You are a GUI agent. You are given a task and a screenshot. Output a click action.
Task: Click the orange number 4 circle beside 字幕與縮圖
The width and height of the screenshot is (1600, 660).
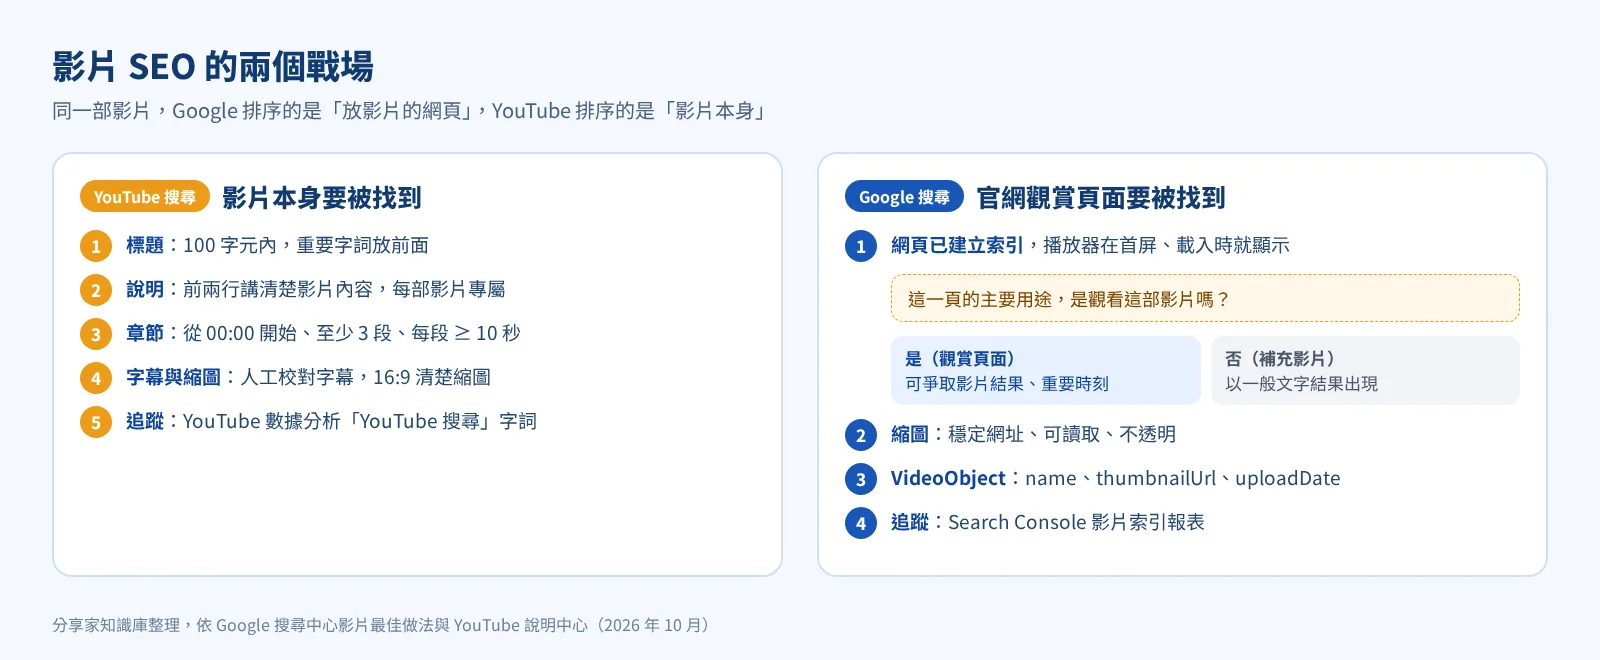[x=96, y=378]
